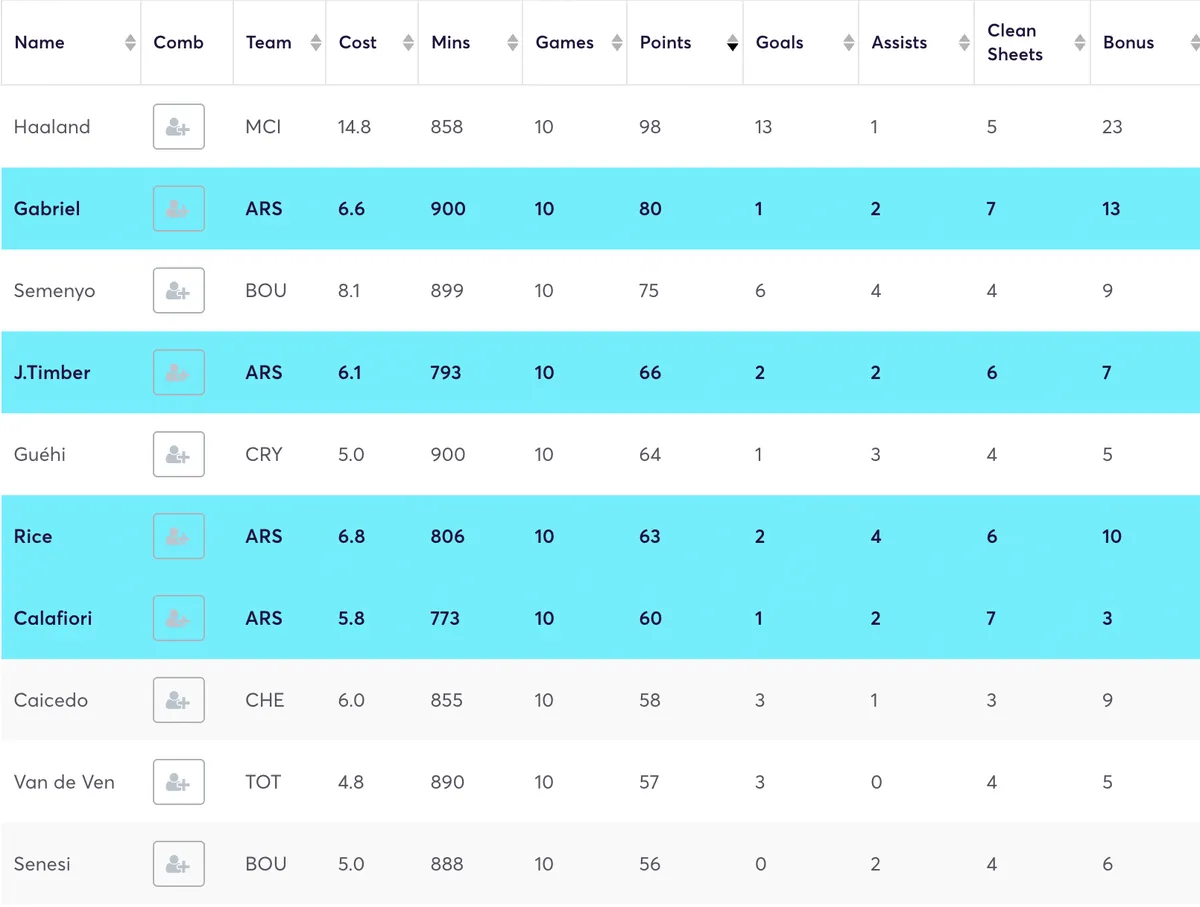
Task: Click the add-player icon beside Gabriel
Action: 178,209
